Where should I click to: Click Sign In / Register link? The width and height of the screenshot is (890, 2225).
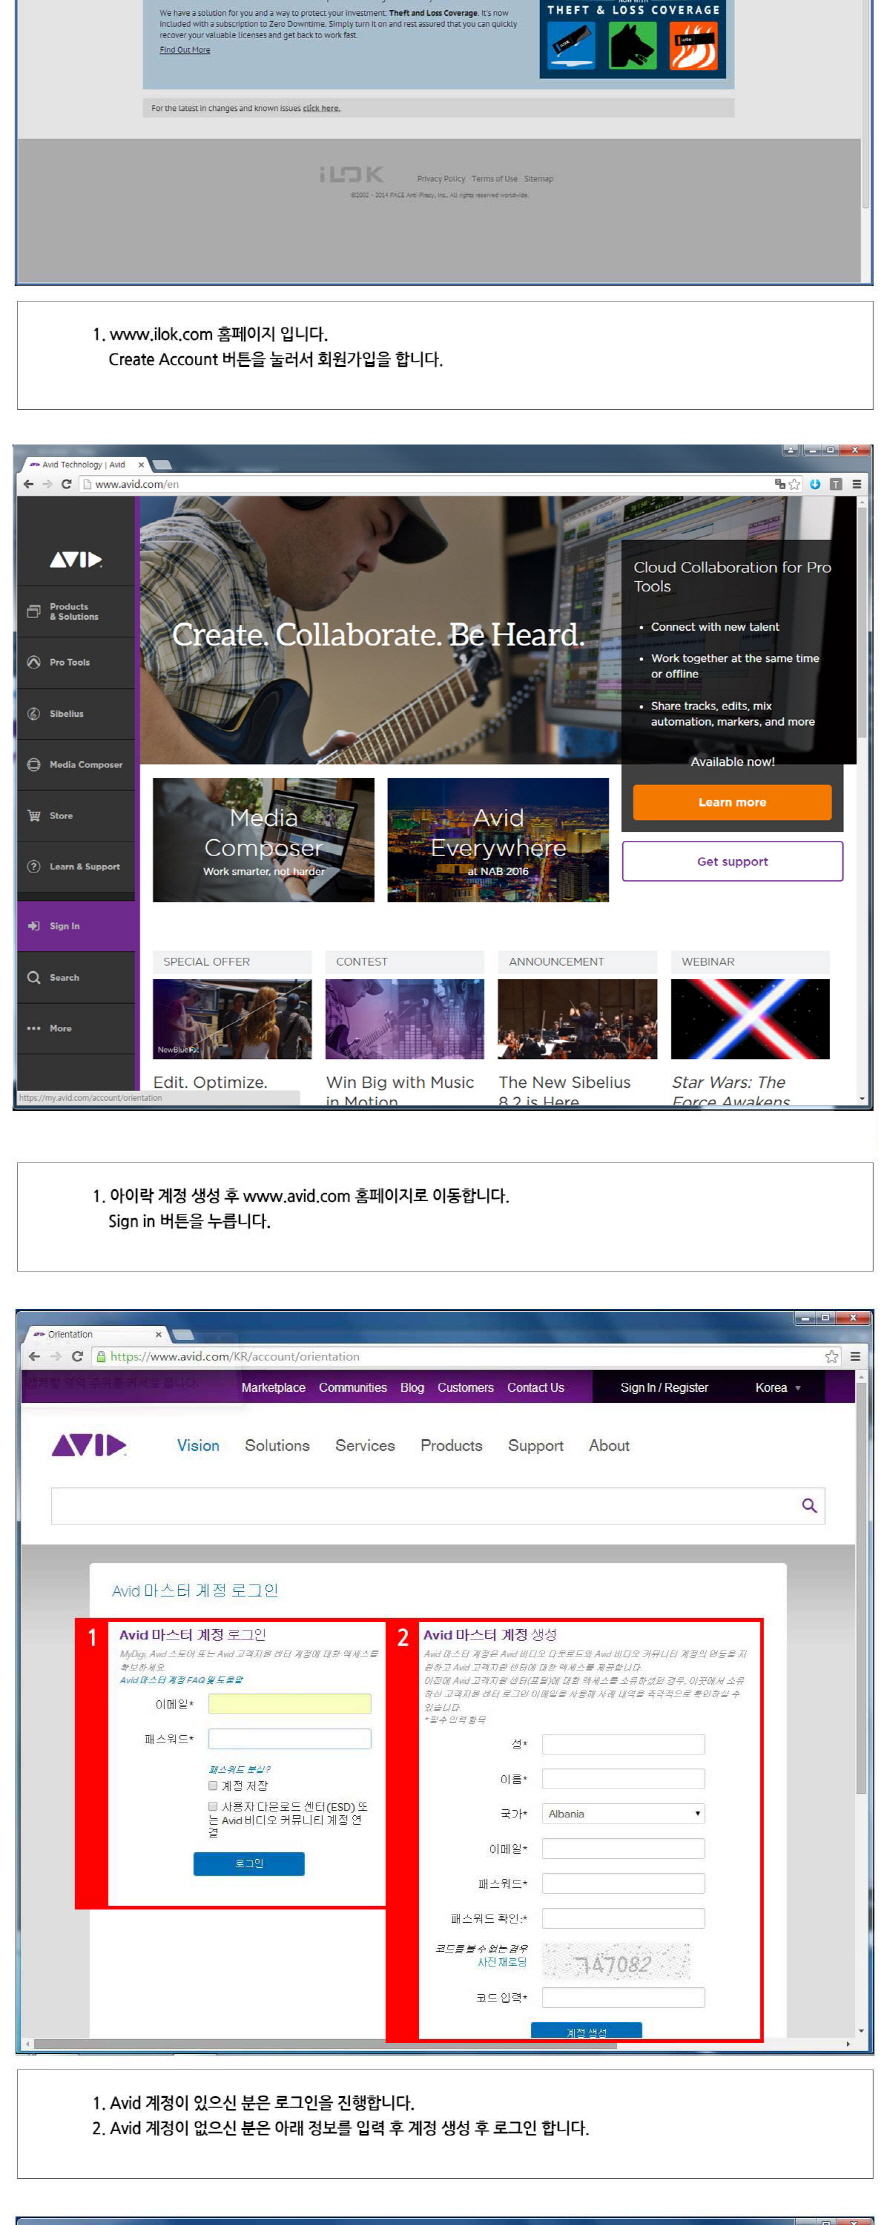click(x=664, y=1387)
